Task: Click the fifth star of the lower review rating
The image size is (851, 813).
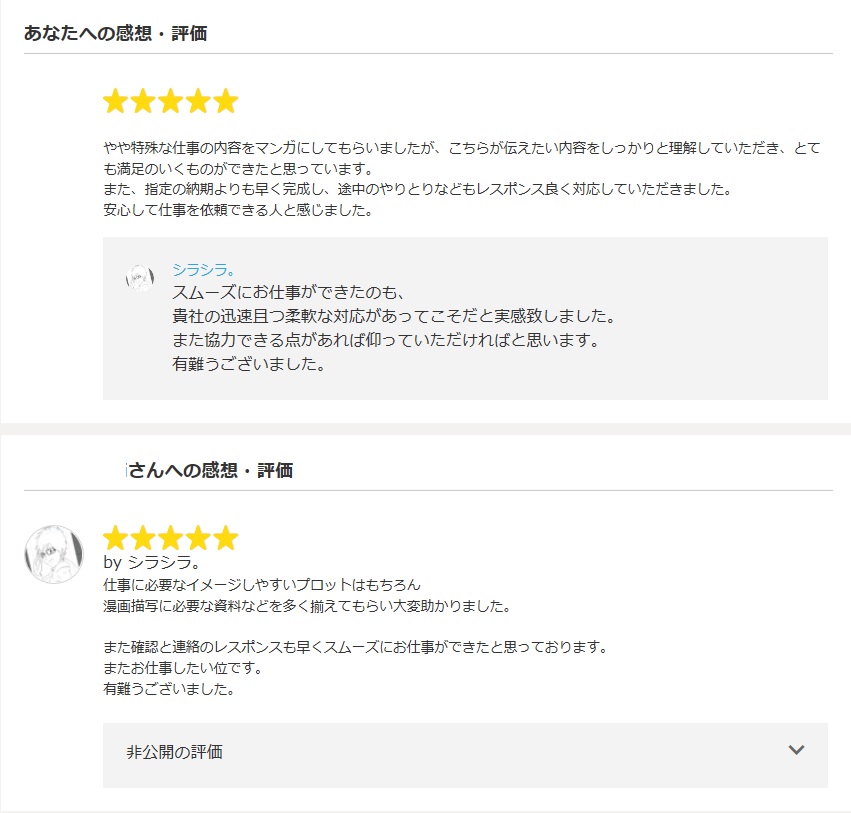Action: (x=226, y=538)
